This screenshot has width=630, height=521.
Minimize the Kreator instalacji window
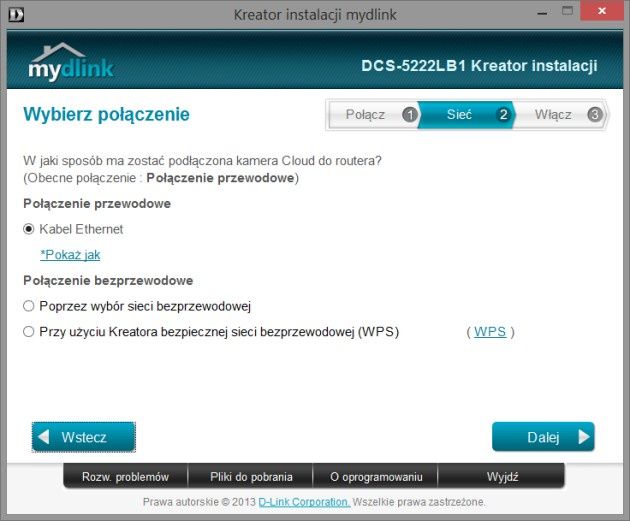click(x=542, y=12)
